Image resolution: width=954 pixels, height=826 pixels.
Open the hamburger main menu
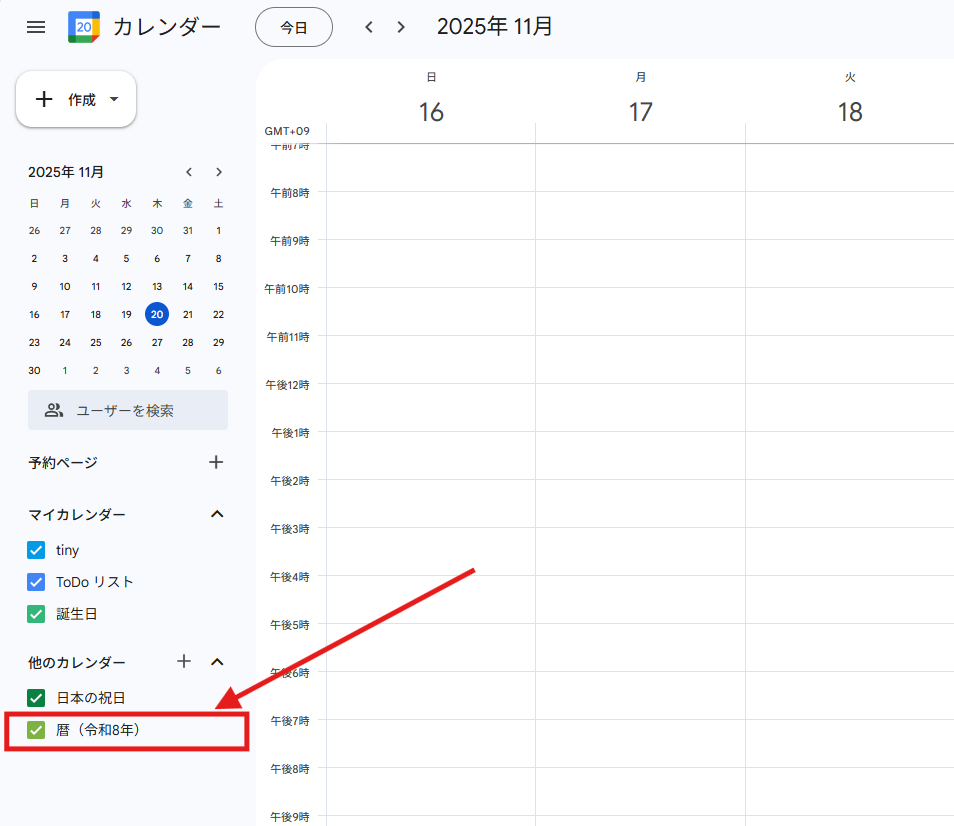(x=36, y=27)
